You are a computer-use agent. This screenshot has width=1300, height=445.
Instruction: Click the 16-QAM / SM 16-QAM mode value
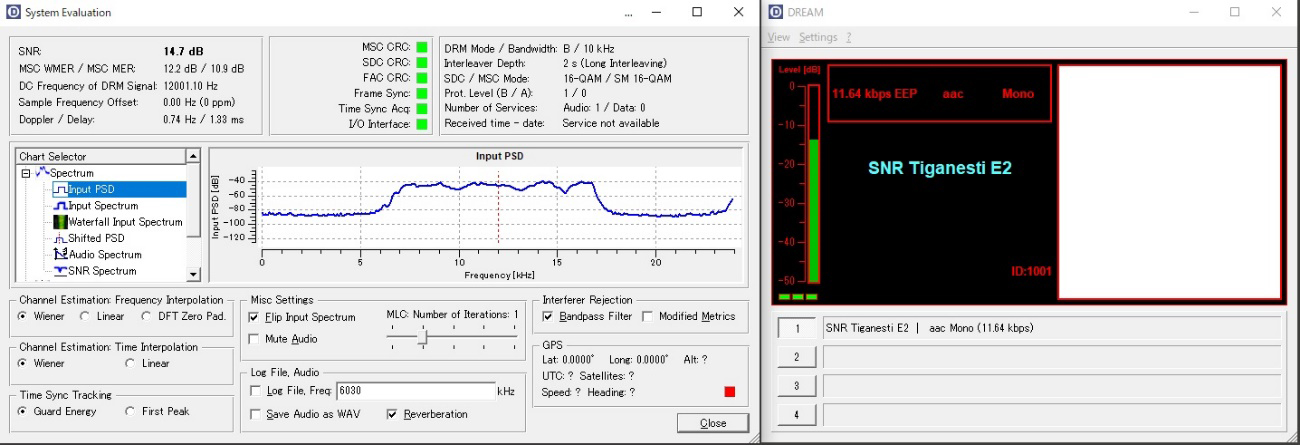click(618, 78)
